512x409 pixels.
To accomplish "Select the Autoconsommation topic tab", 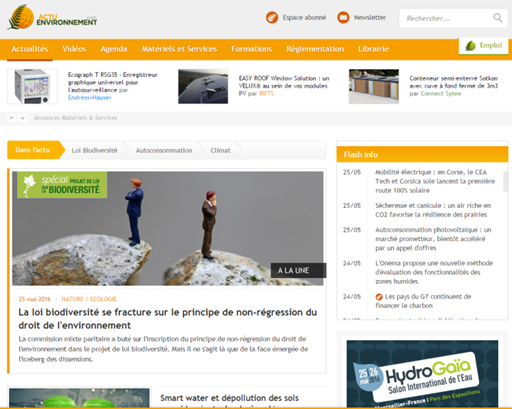I will coord(164,150).
